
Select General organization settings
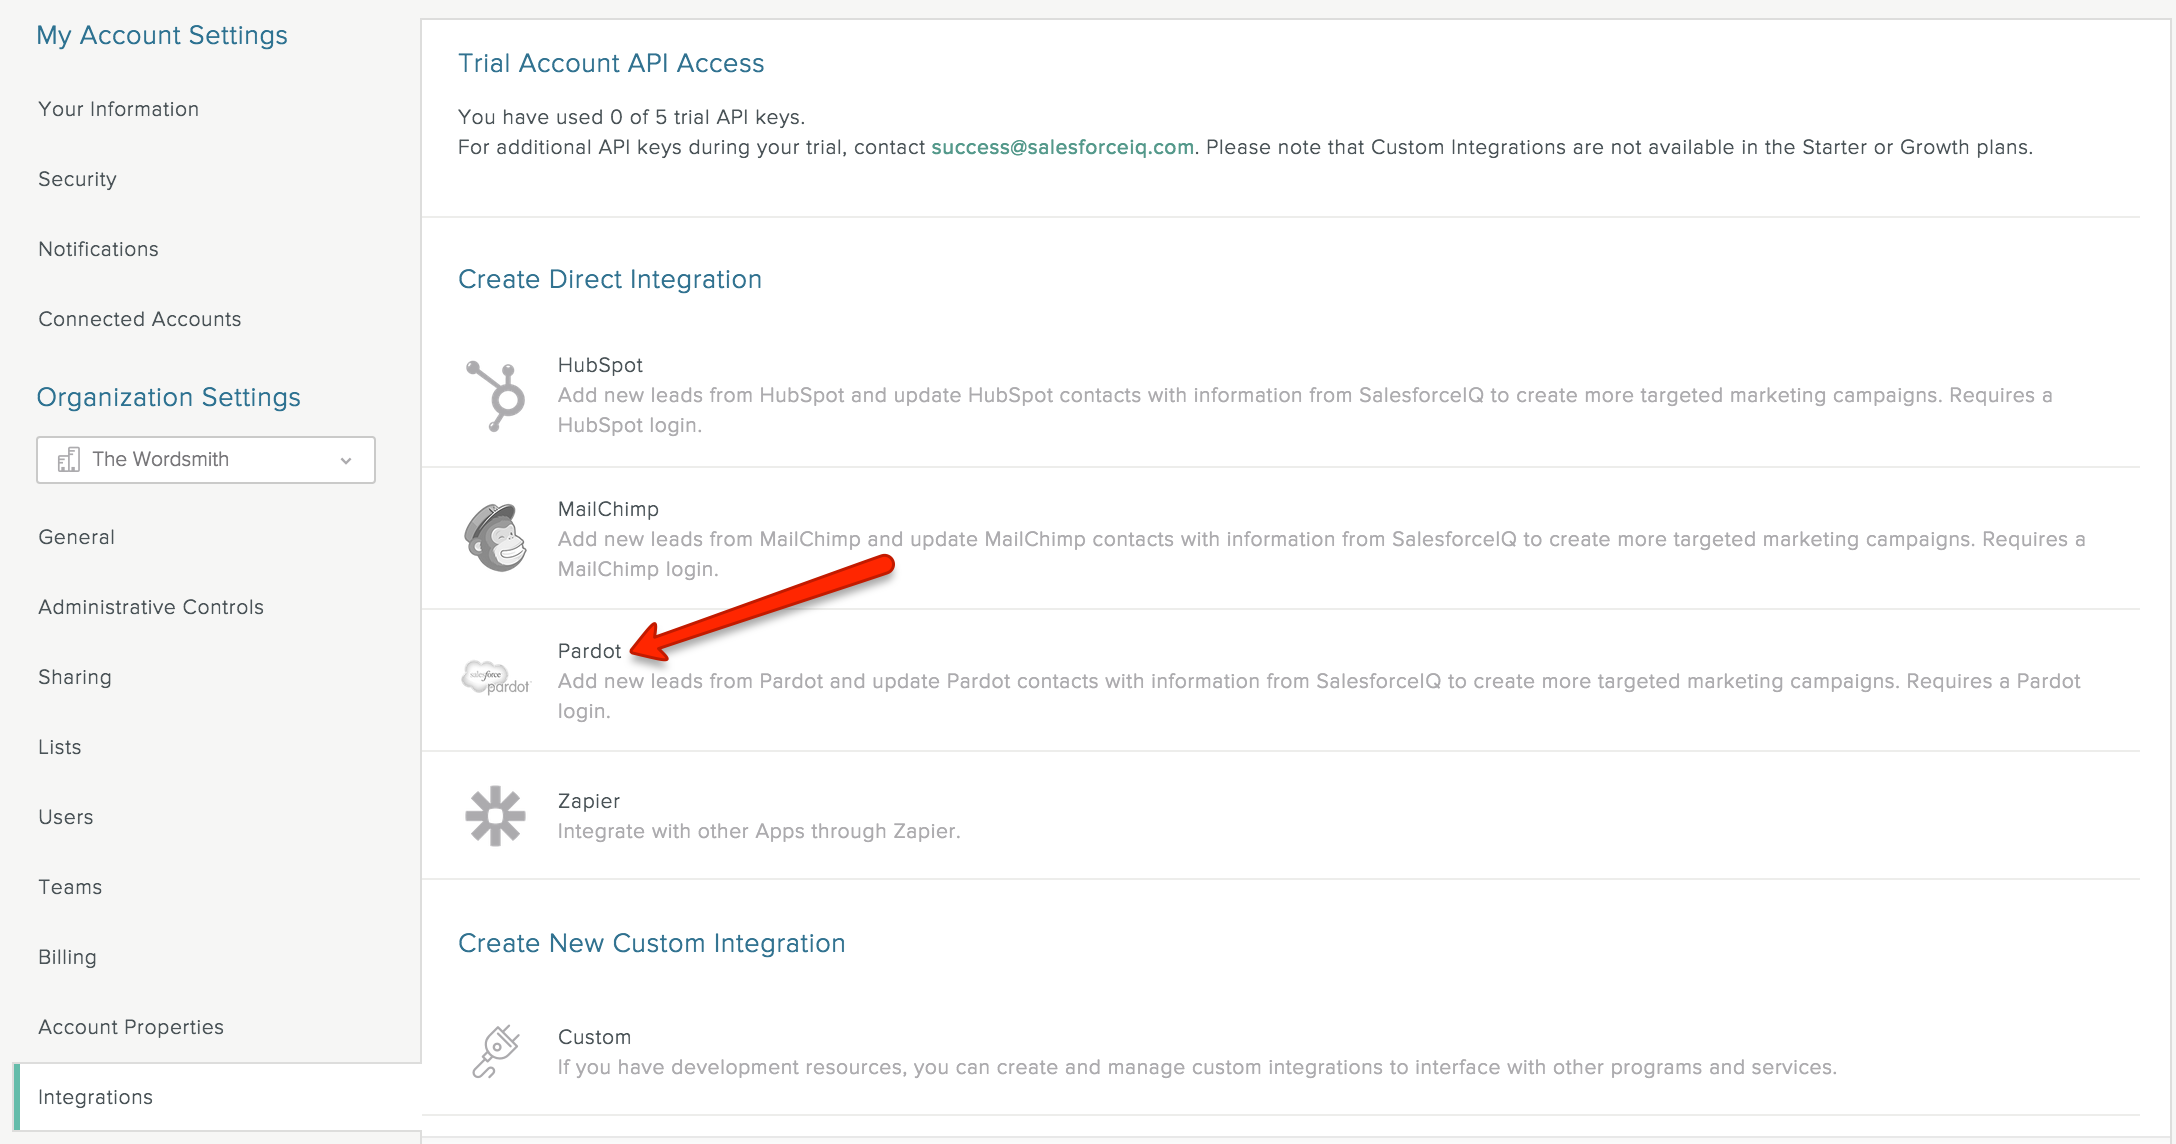76,537
